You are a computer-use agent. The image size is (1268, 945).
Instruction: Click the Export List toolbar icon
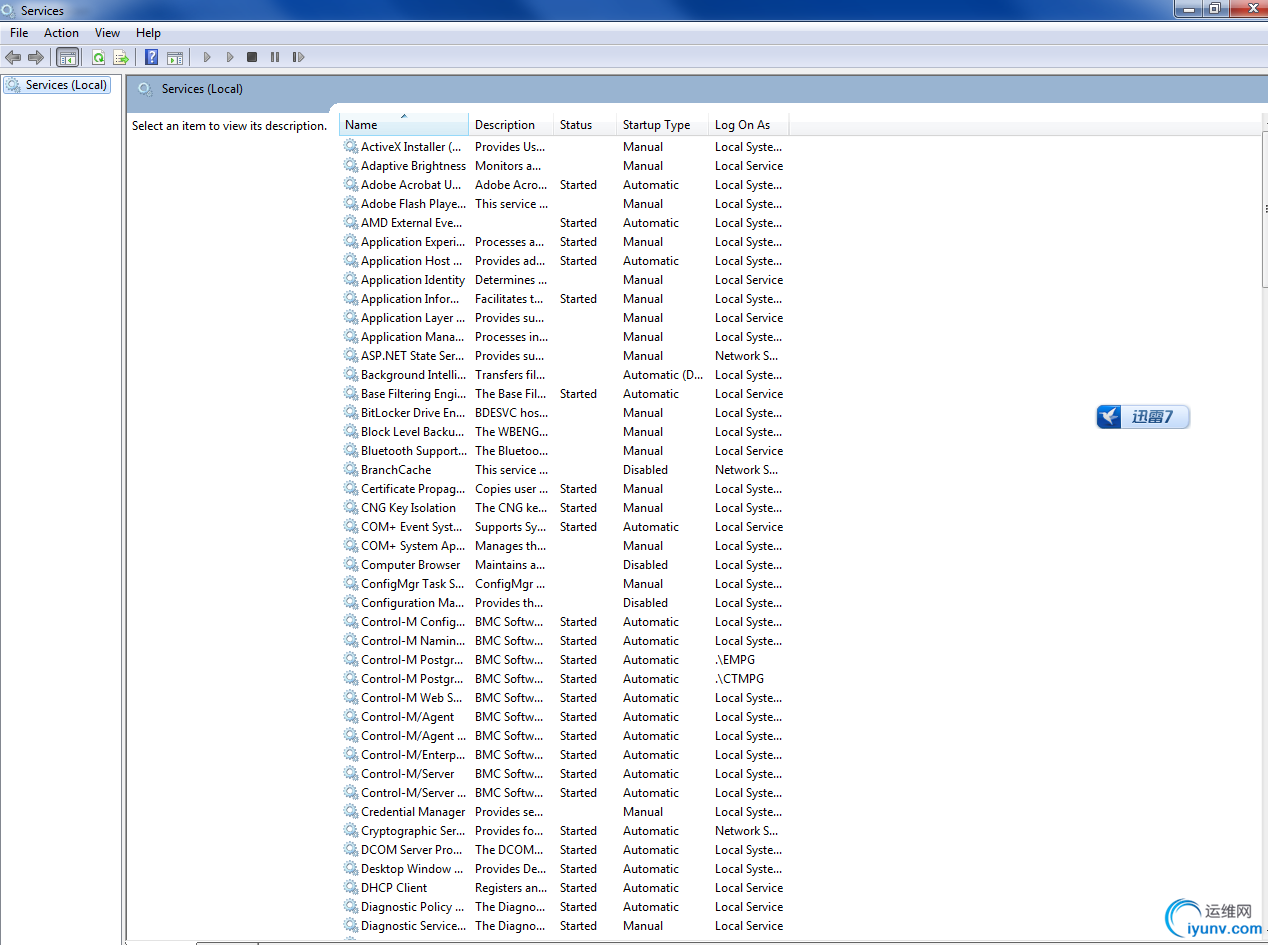121,57
